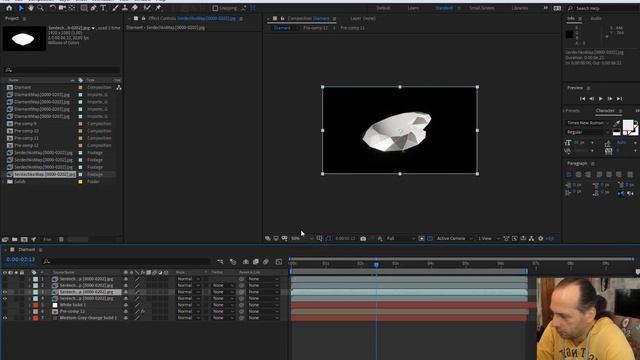Click the current time indicator on timeline ruler

point(376,264)
